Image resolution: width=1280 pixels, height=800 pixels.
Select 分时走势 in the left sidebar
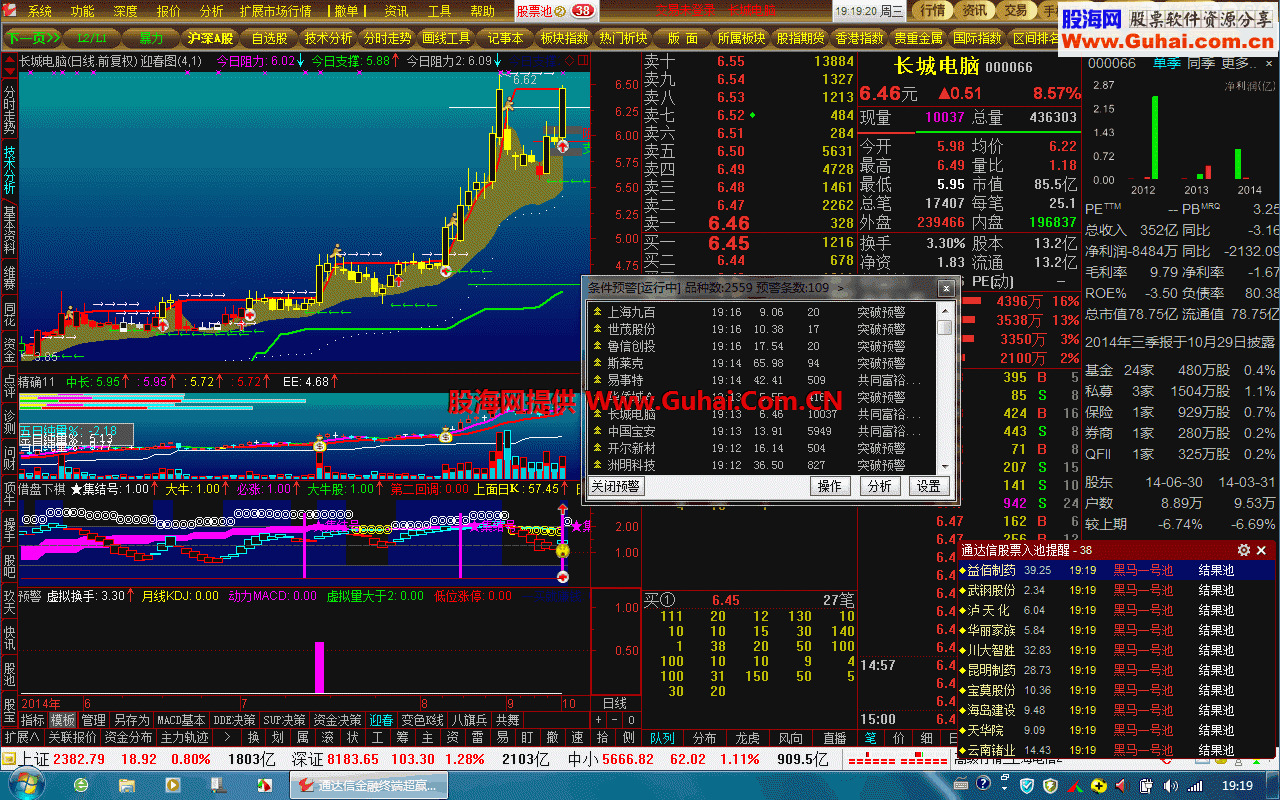click(x=9, y=110)
